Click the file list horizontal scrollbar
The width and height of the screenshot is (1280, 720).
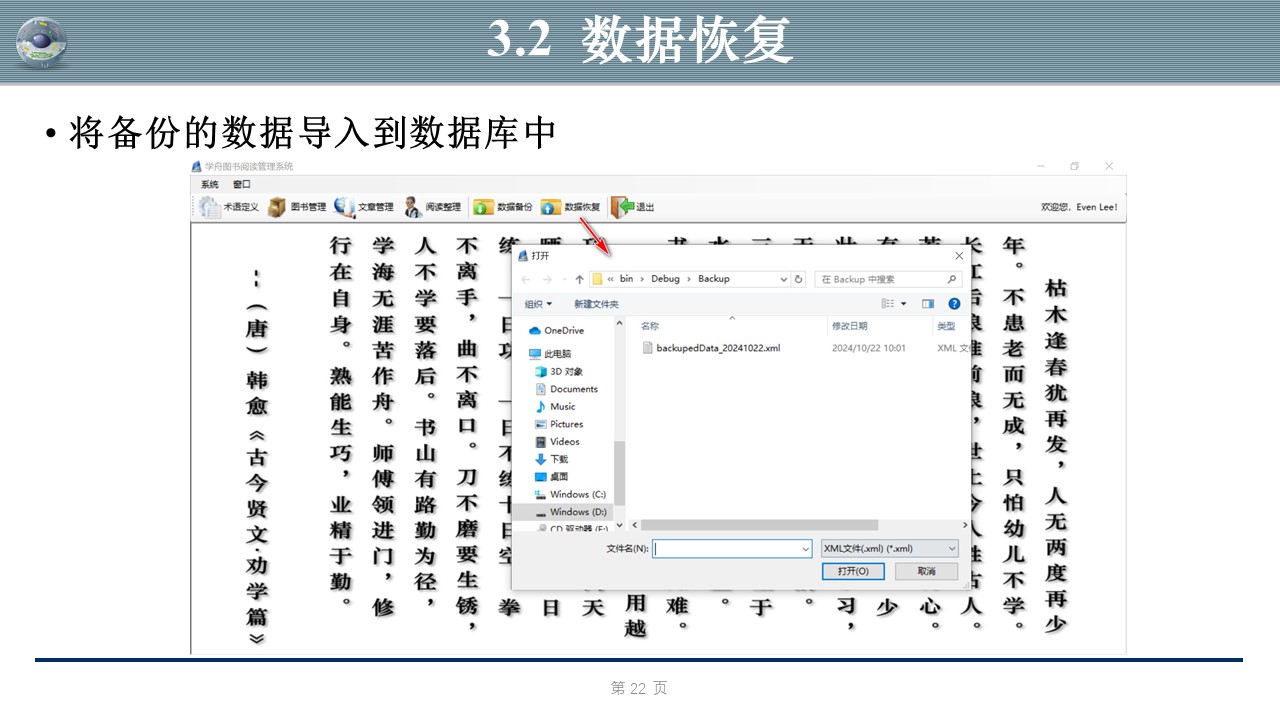point(759,525)
